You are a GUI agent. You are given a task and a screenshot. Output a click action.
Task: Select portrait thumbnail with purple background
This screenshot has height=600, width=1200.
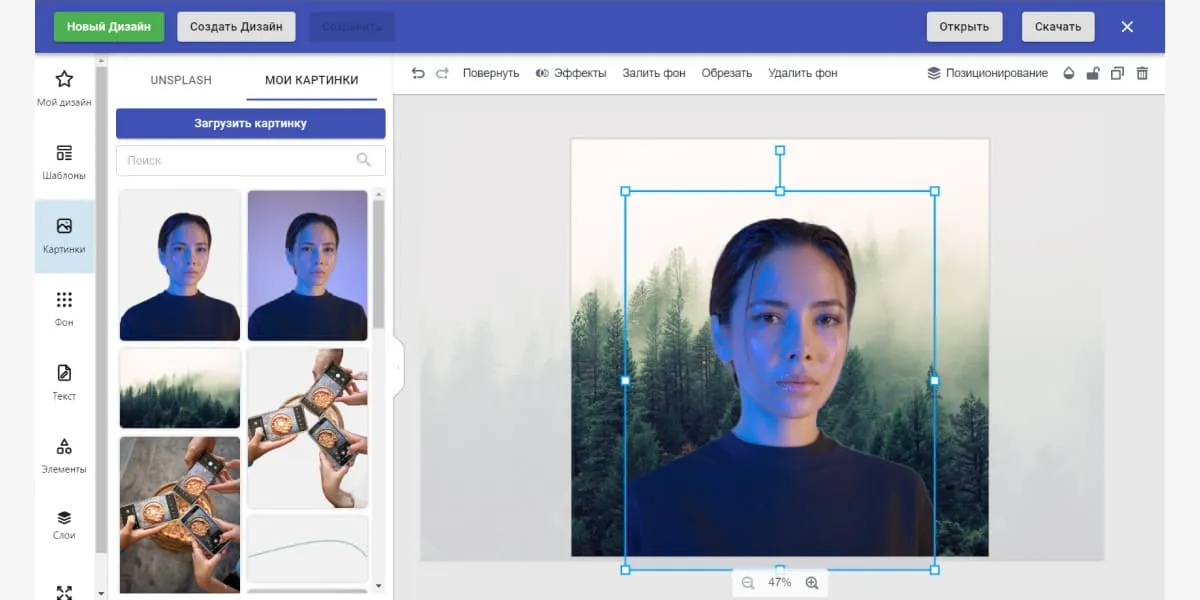tap(308, 266)
